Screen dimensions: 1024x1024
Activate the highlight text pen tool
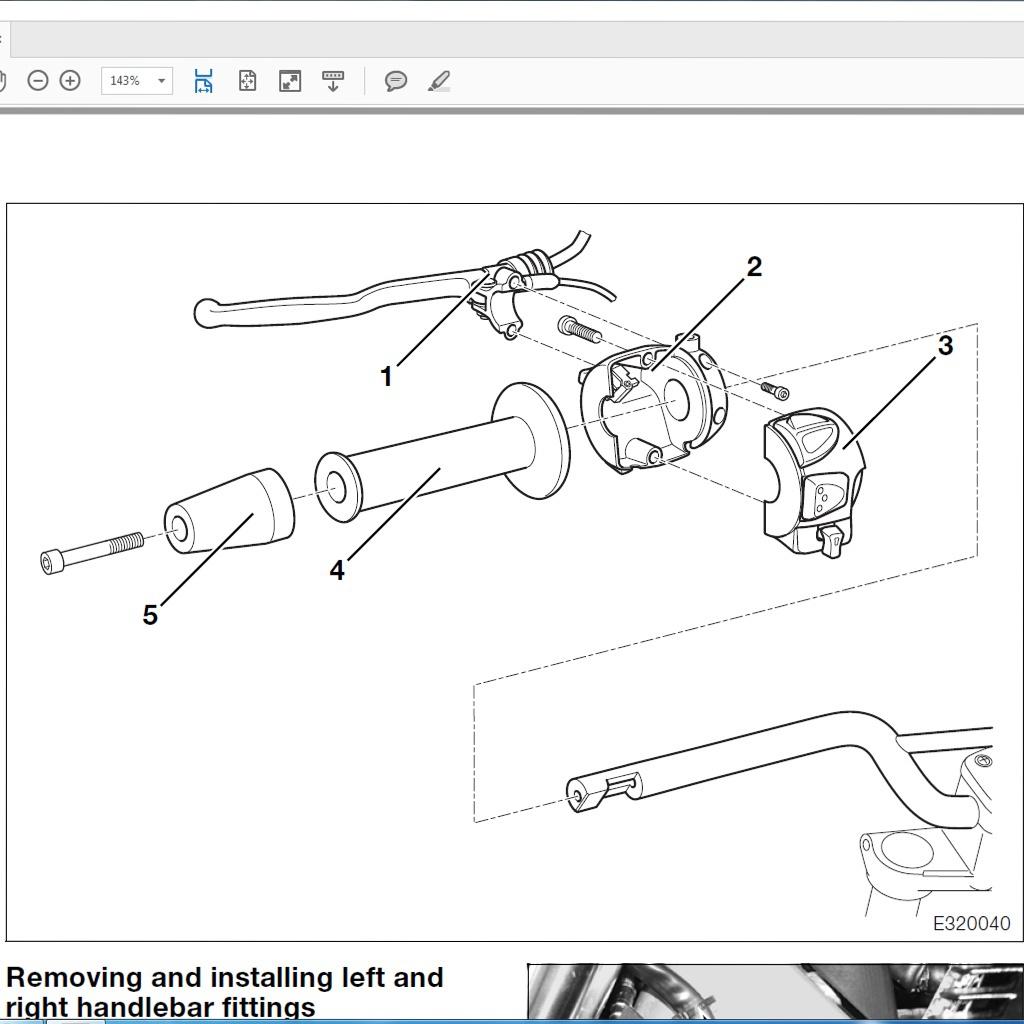pos(439,81)
